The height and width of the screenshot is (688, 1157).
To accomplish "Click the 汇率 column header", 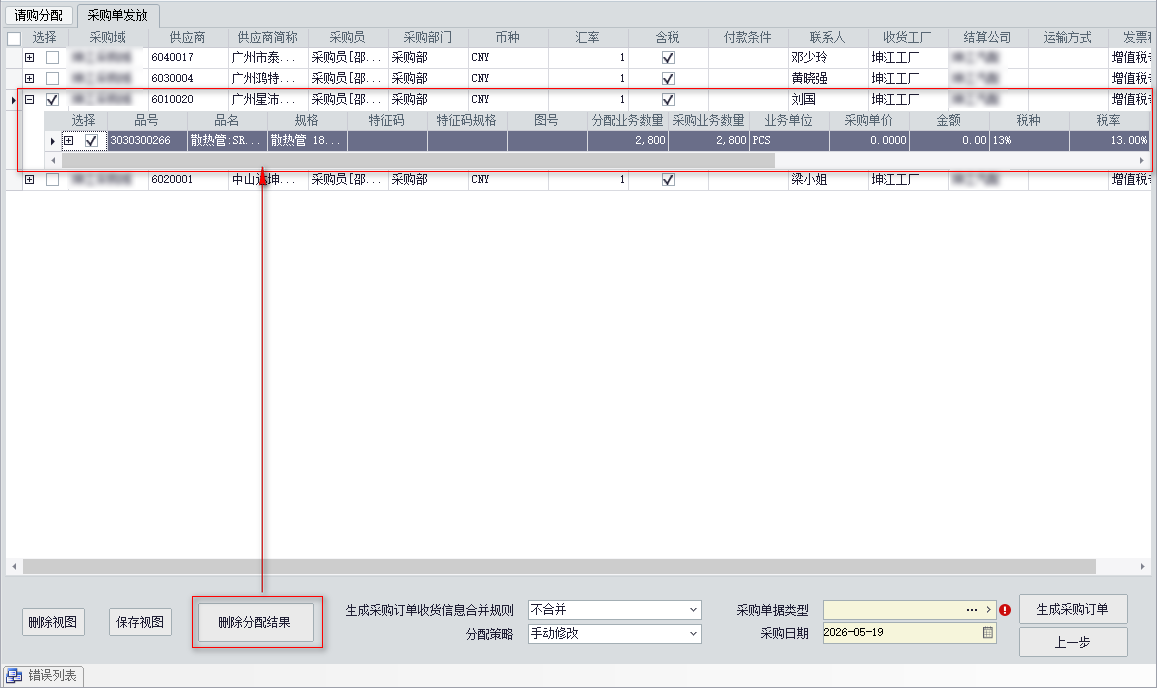I will coord(588,38).
